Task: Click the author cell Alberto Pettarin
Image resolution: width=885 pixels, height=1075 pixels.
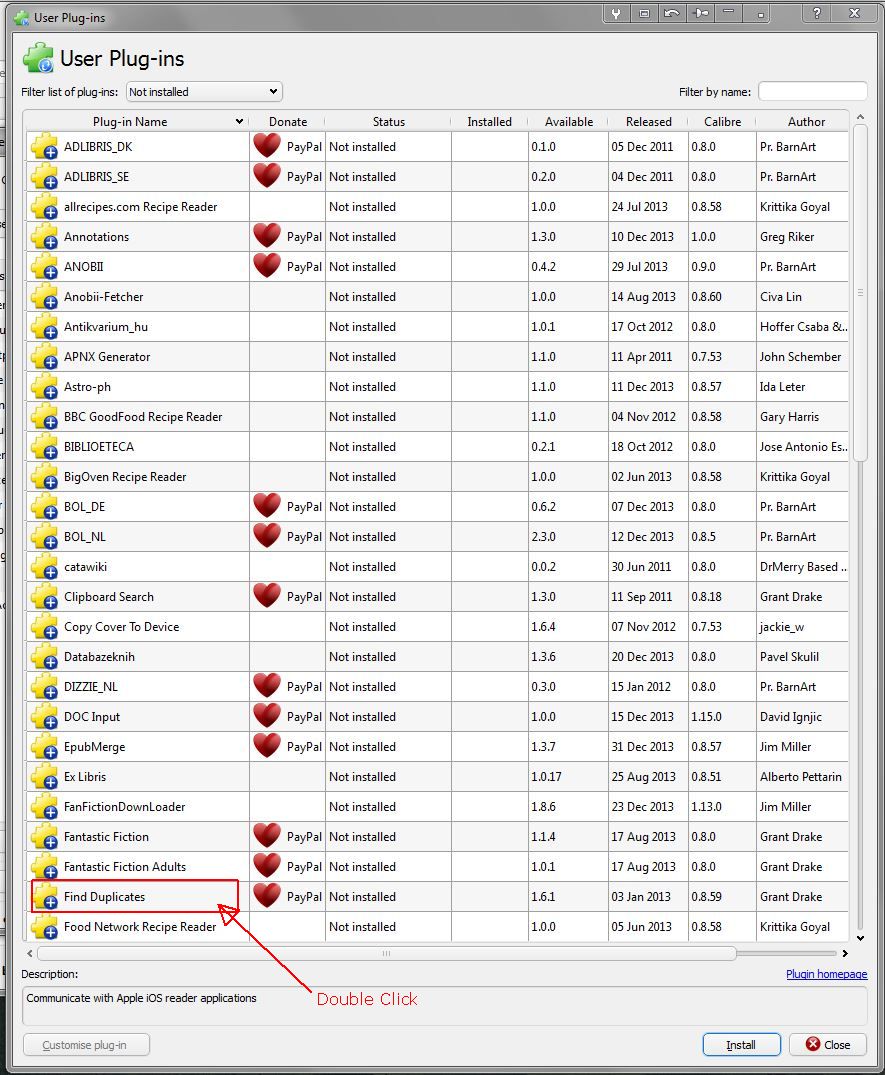Action: pos(800,777)
